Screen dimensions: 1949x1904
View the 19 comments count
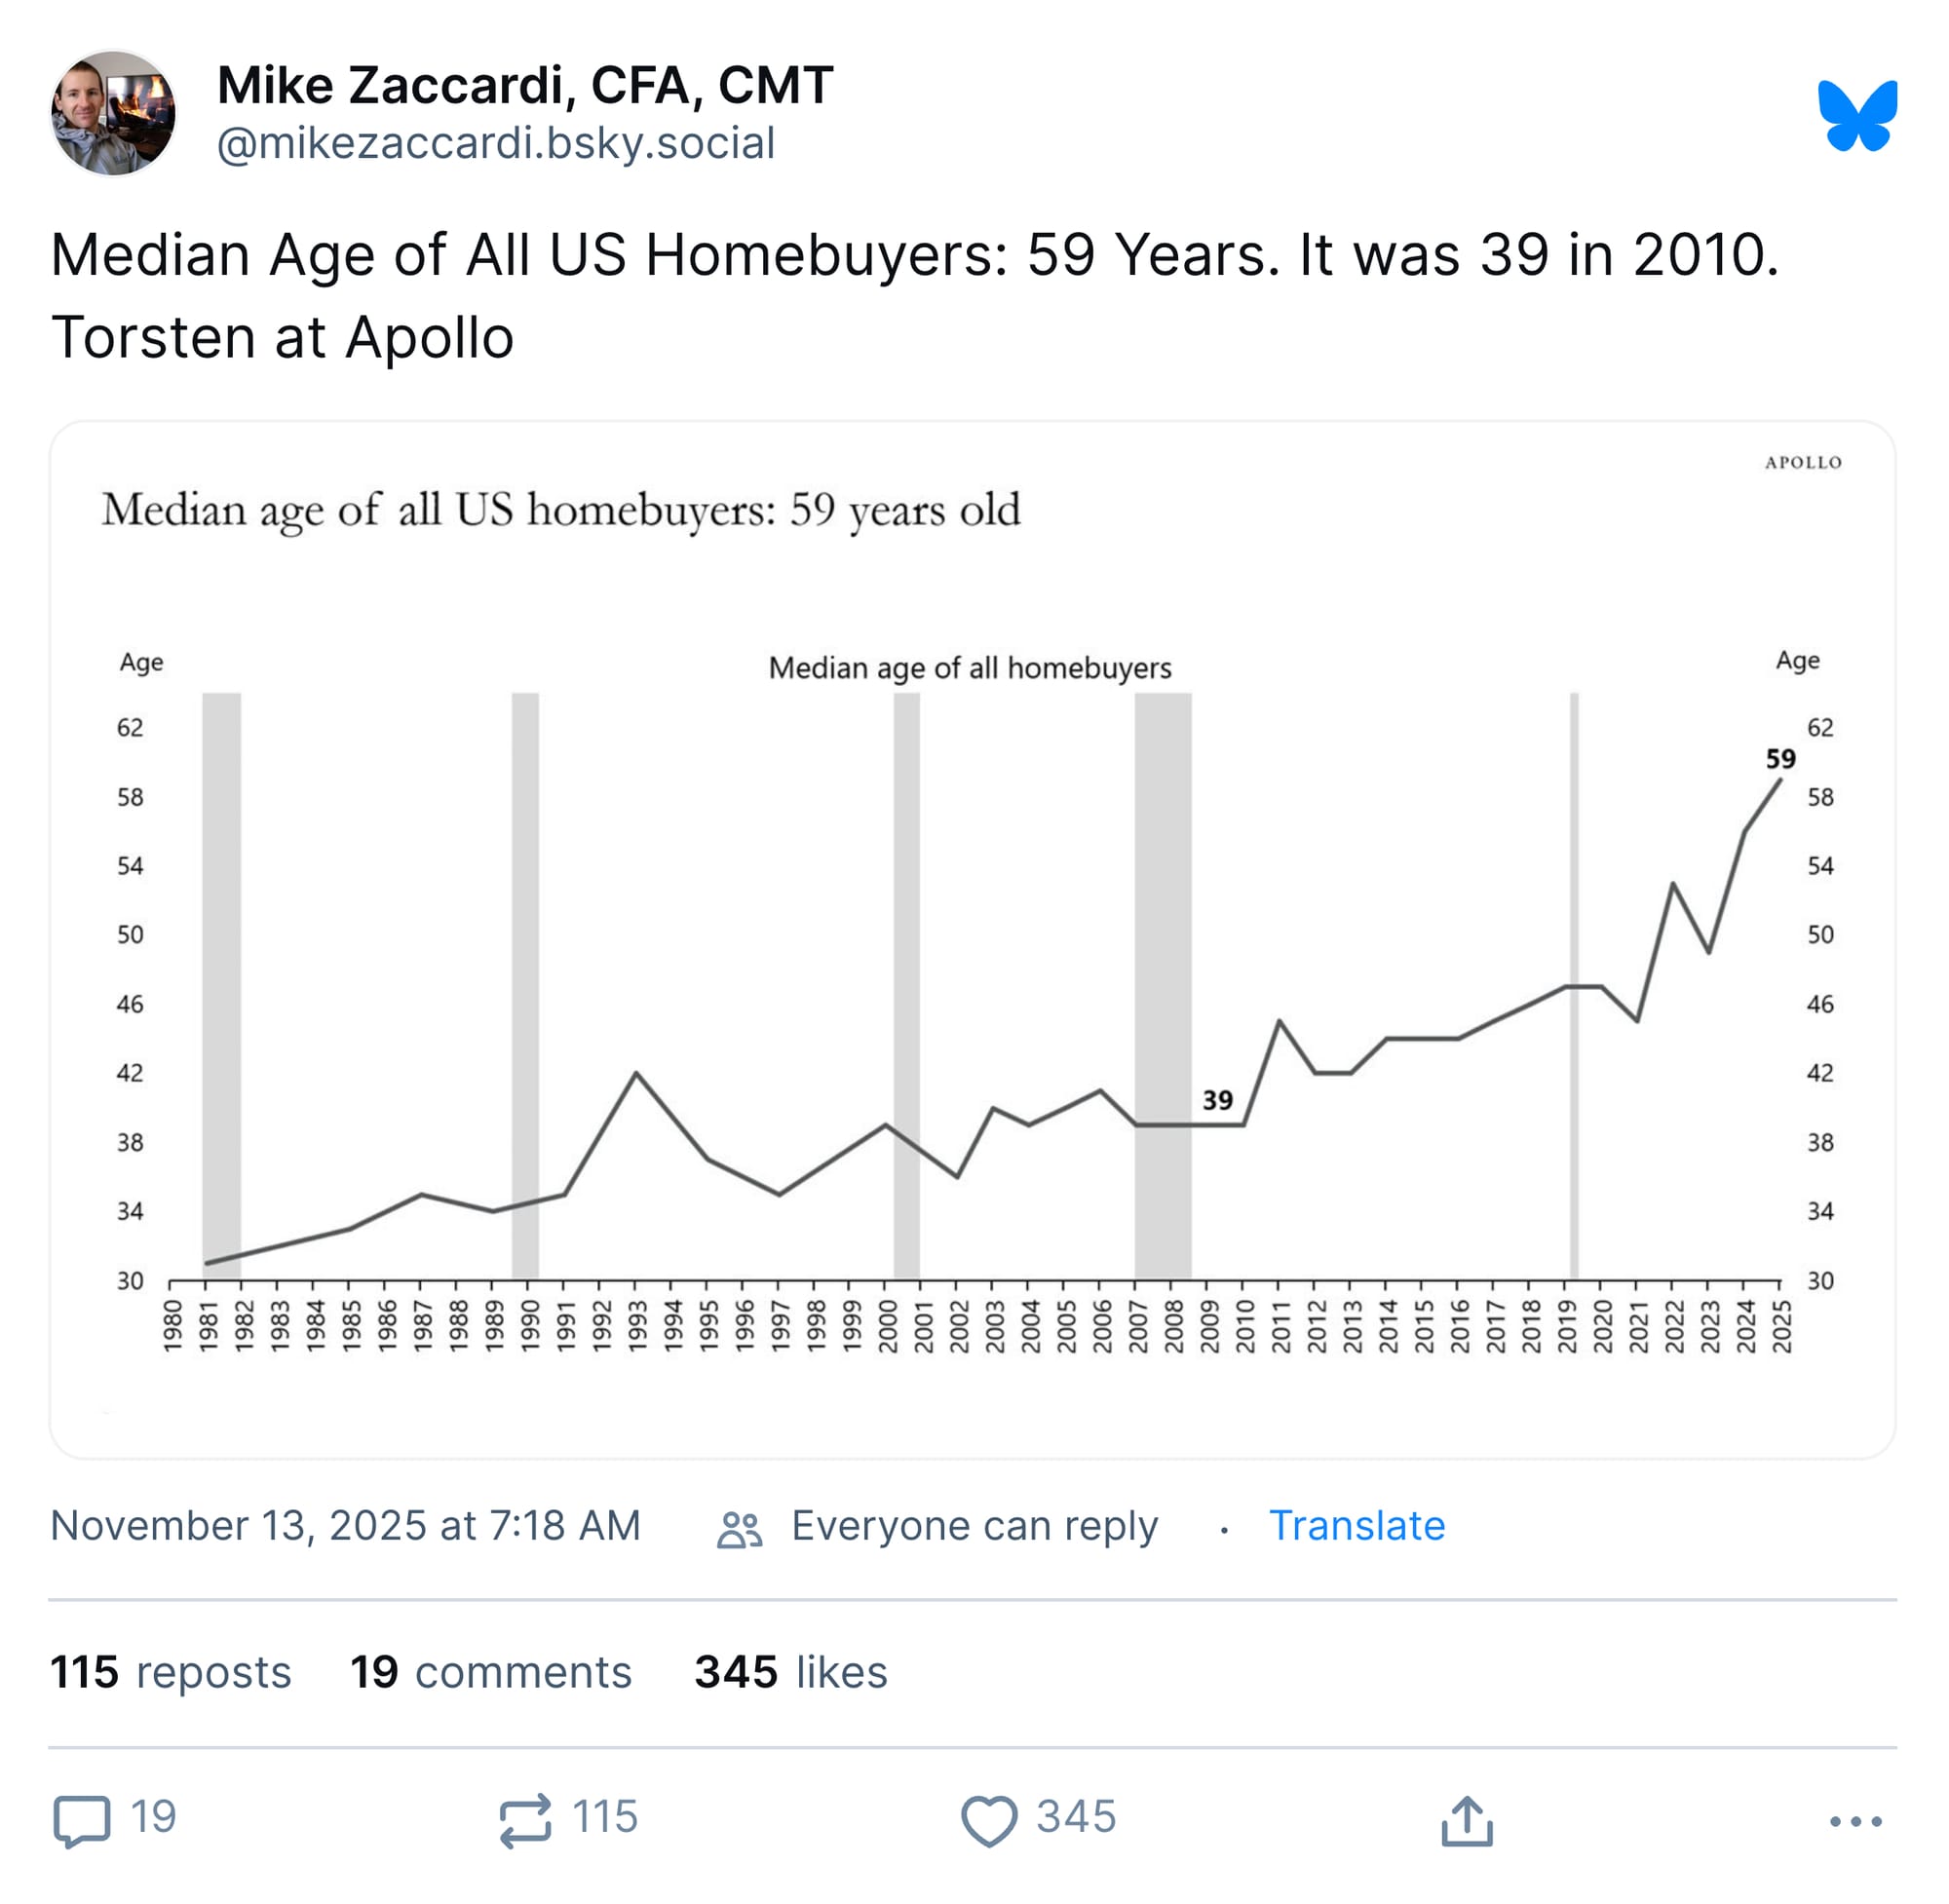coord(490,1672)
